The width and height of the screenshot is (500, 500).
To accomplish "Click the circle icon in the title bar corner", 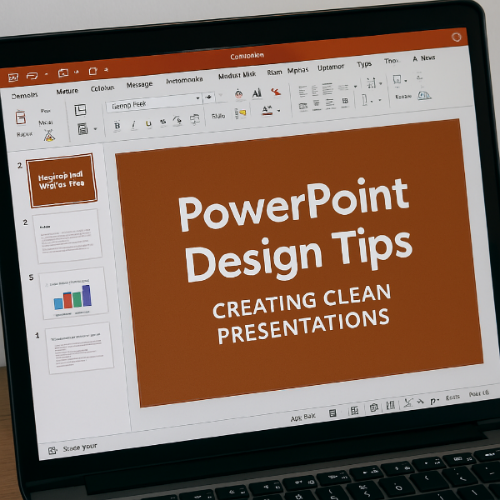I will pos(456,37).
